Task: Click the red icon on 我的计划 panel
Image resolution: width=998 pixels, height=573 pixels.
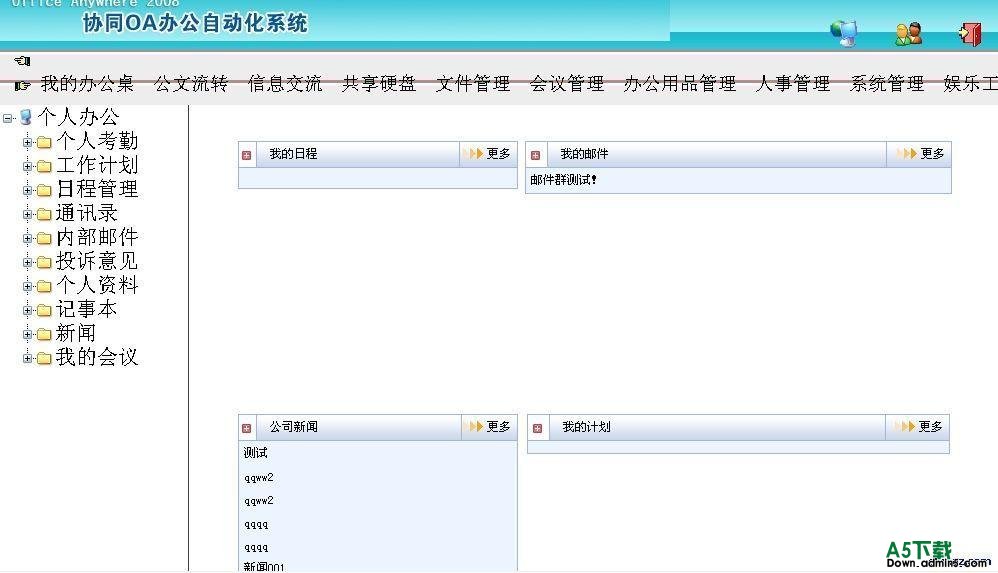Action: [537, 428]
